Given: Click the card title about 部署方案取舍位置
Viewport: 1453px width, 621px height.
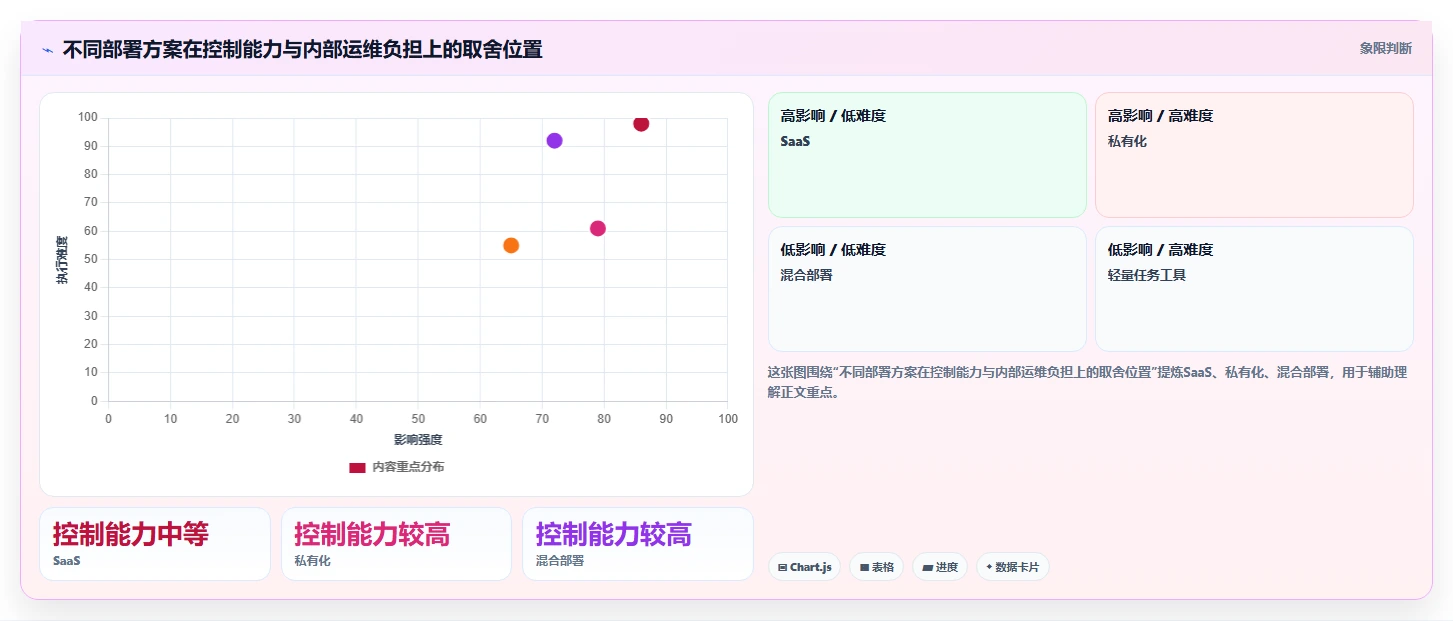Looking at the screenshot, I should click(x=302, y=49).
